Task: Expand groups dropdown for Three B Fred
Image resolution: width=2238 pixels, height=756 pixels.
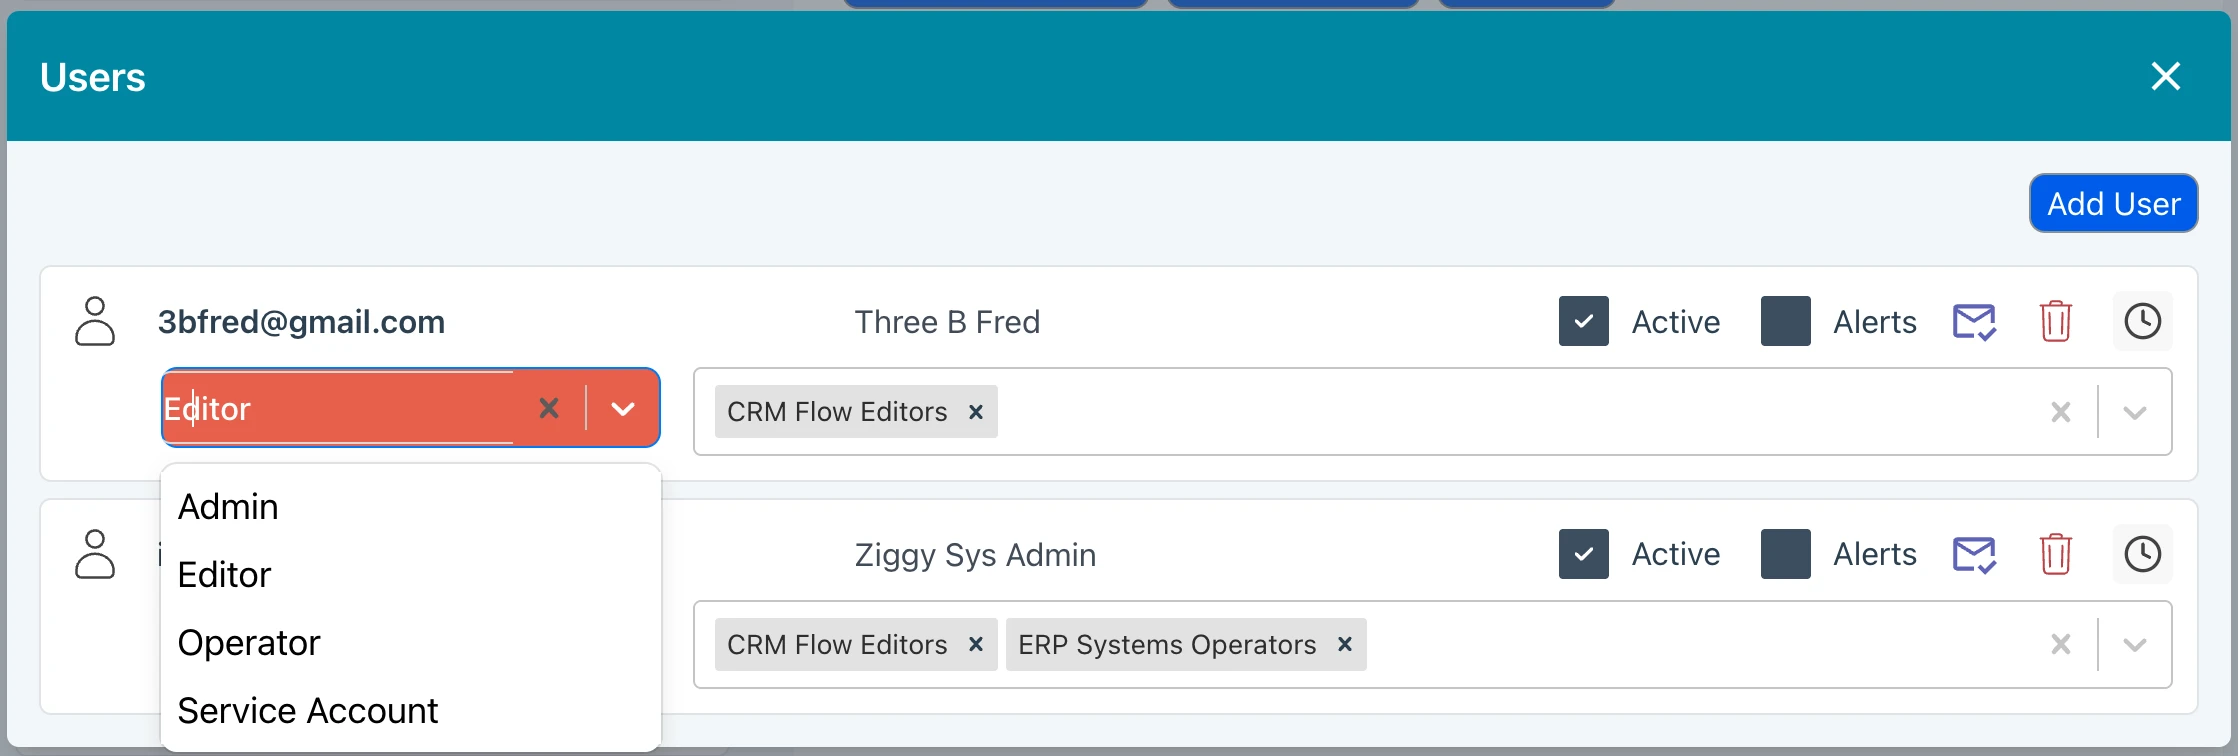Action: tap(2134, 413)
